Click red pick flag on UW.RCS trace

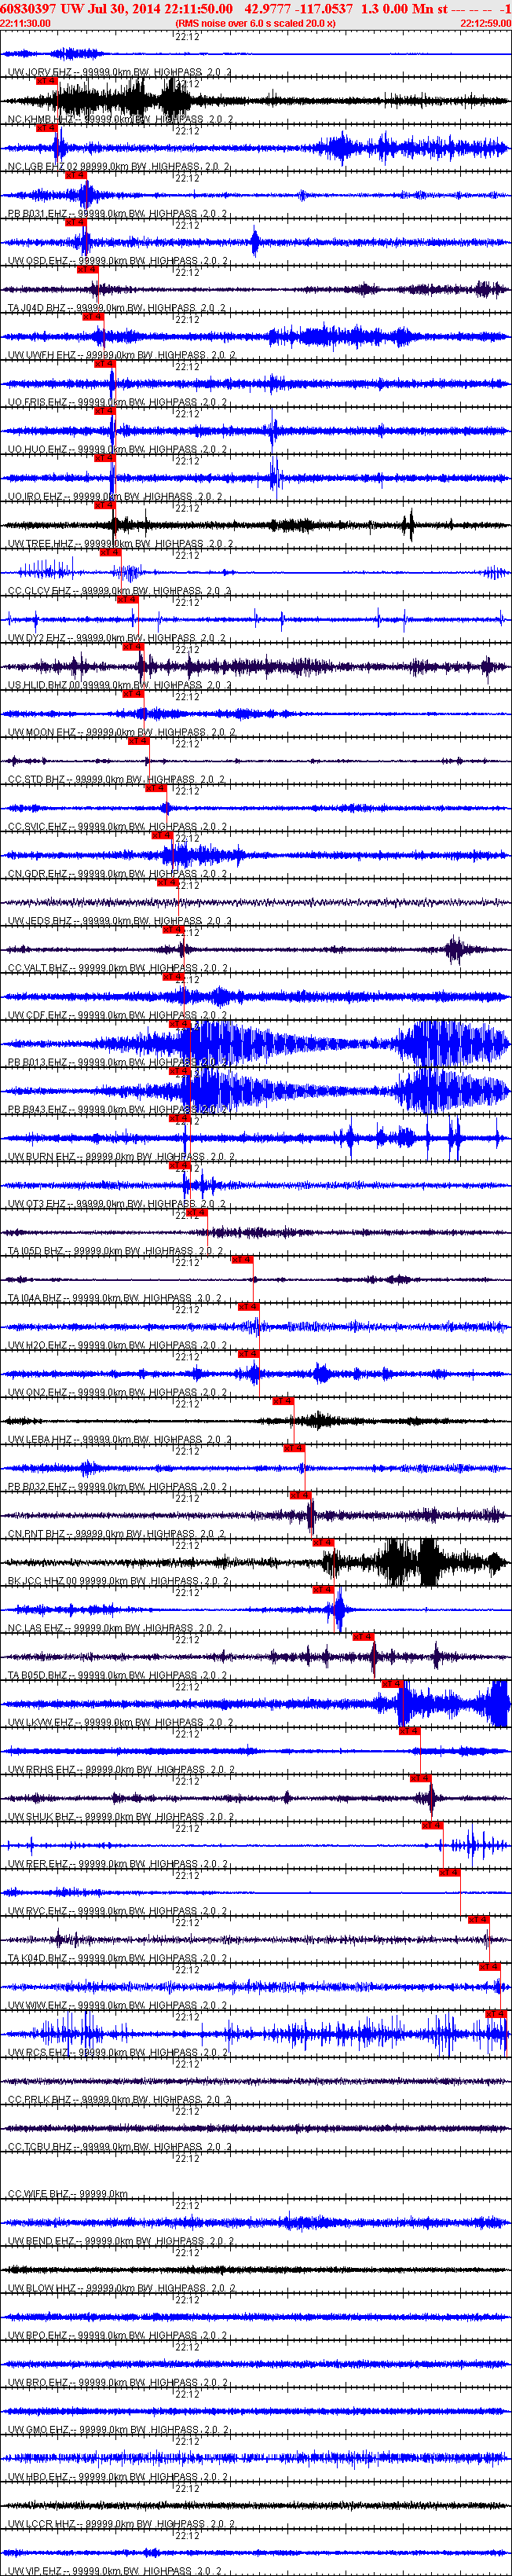coord(495,2014)
